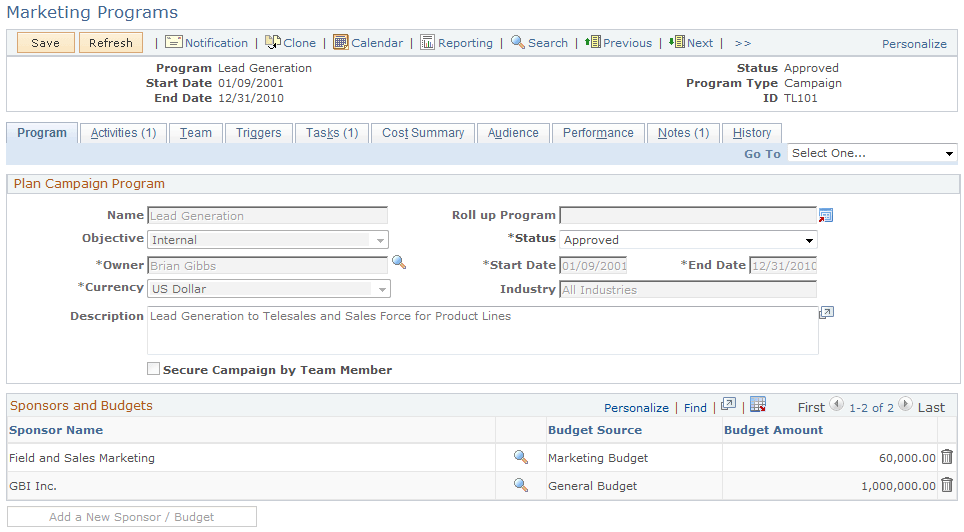Click the Start Date field
Screen dimensions: 964x532
click(x=593, y=266)
